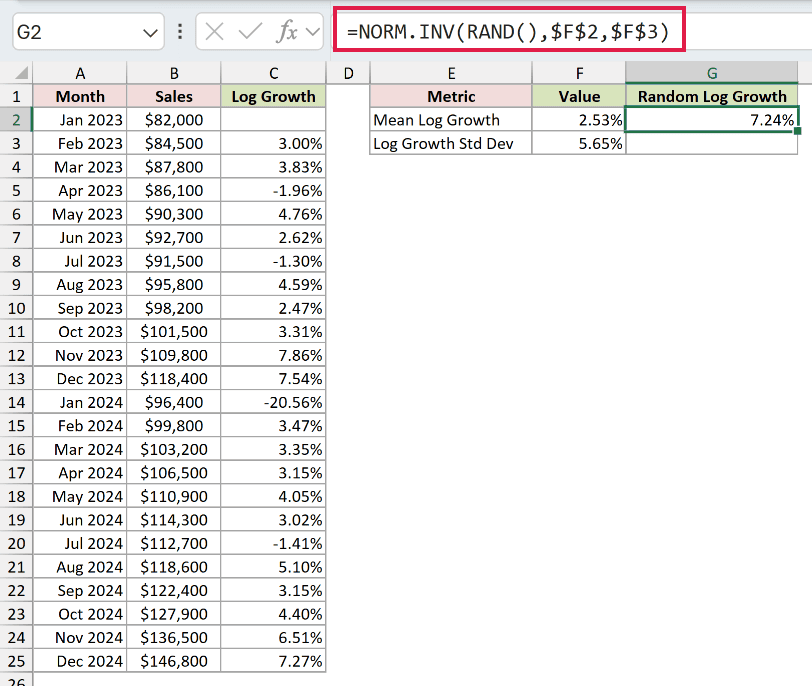
Task: Select cell Mean Log Growth
Action: (x=451, y=120)
